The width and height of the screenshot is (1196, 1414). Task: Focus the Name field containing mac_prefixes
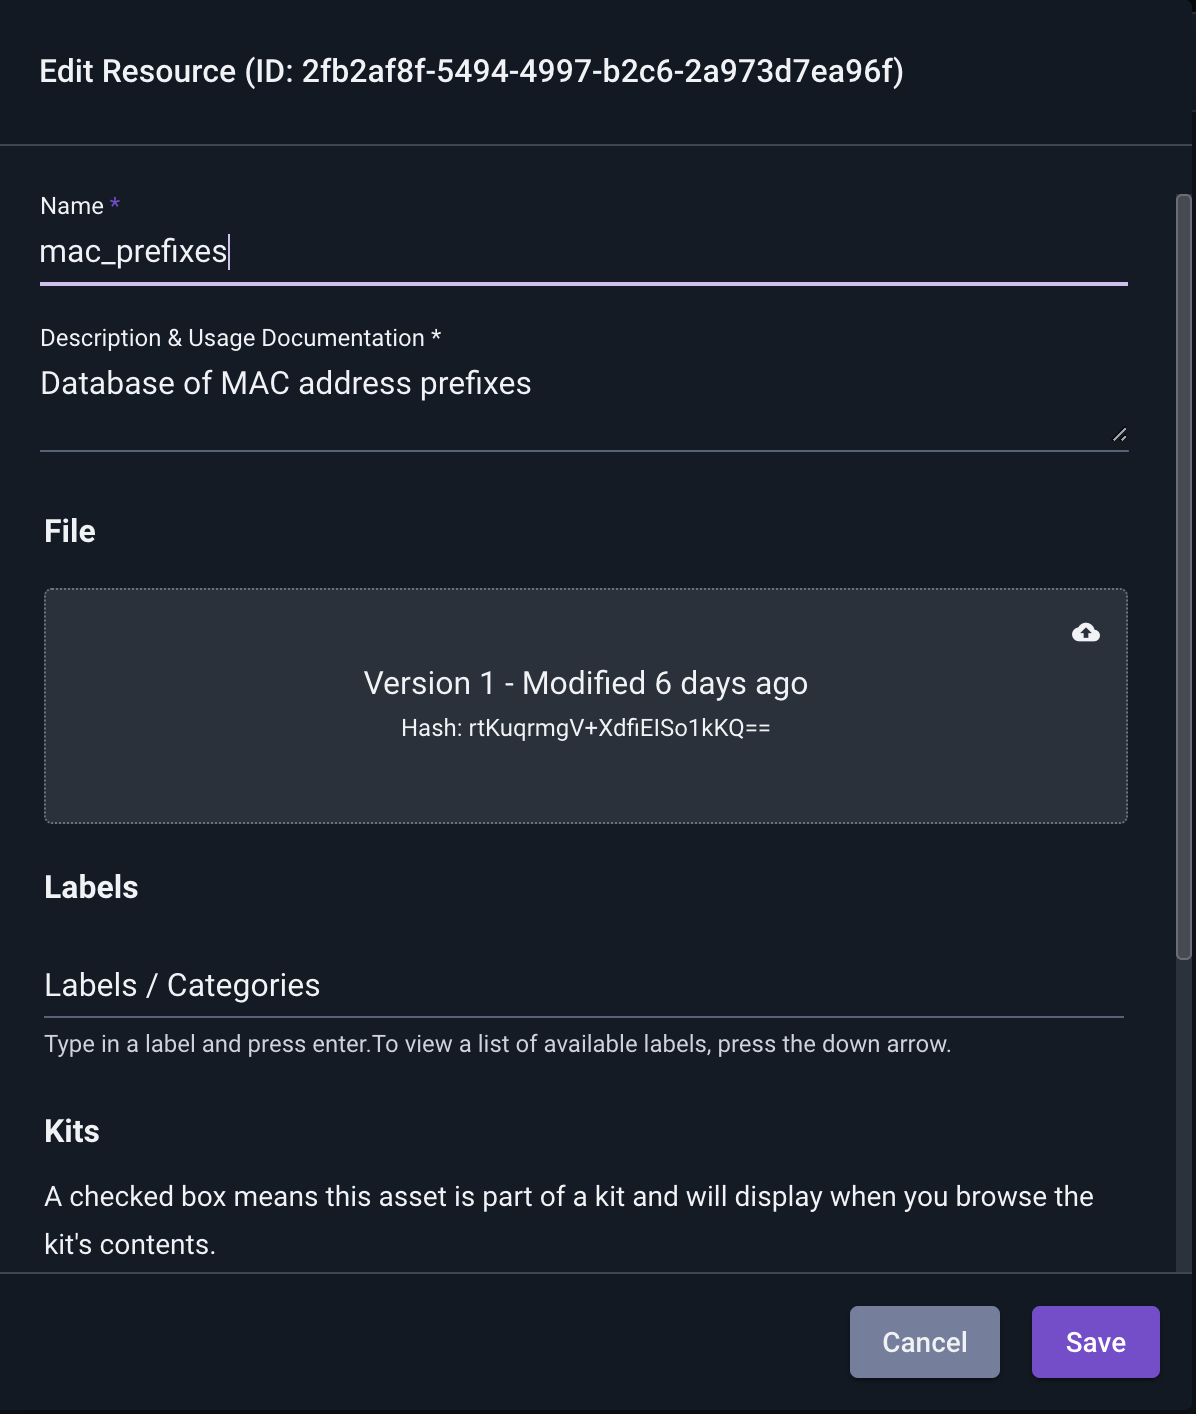584,251
